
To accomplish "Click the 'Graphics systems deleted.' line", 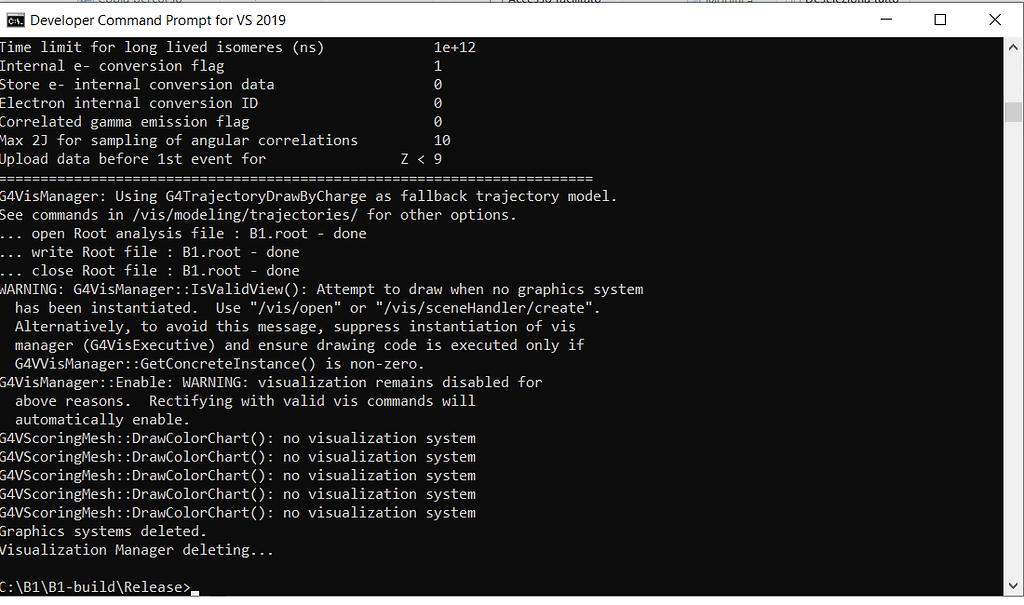I will 103,531.
